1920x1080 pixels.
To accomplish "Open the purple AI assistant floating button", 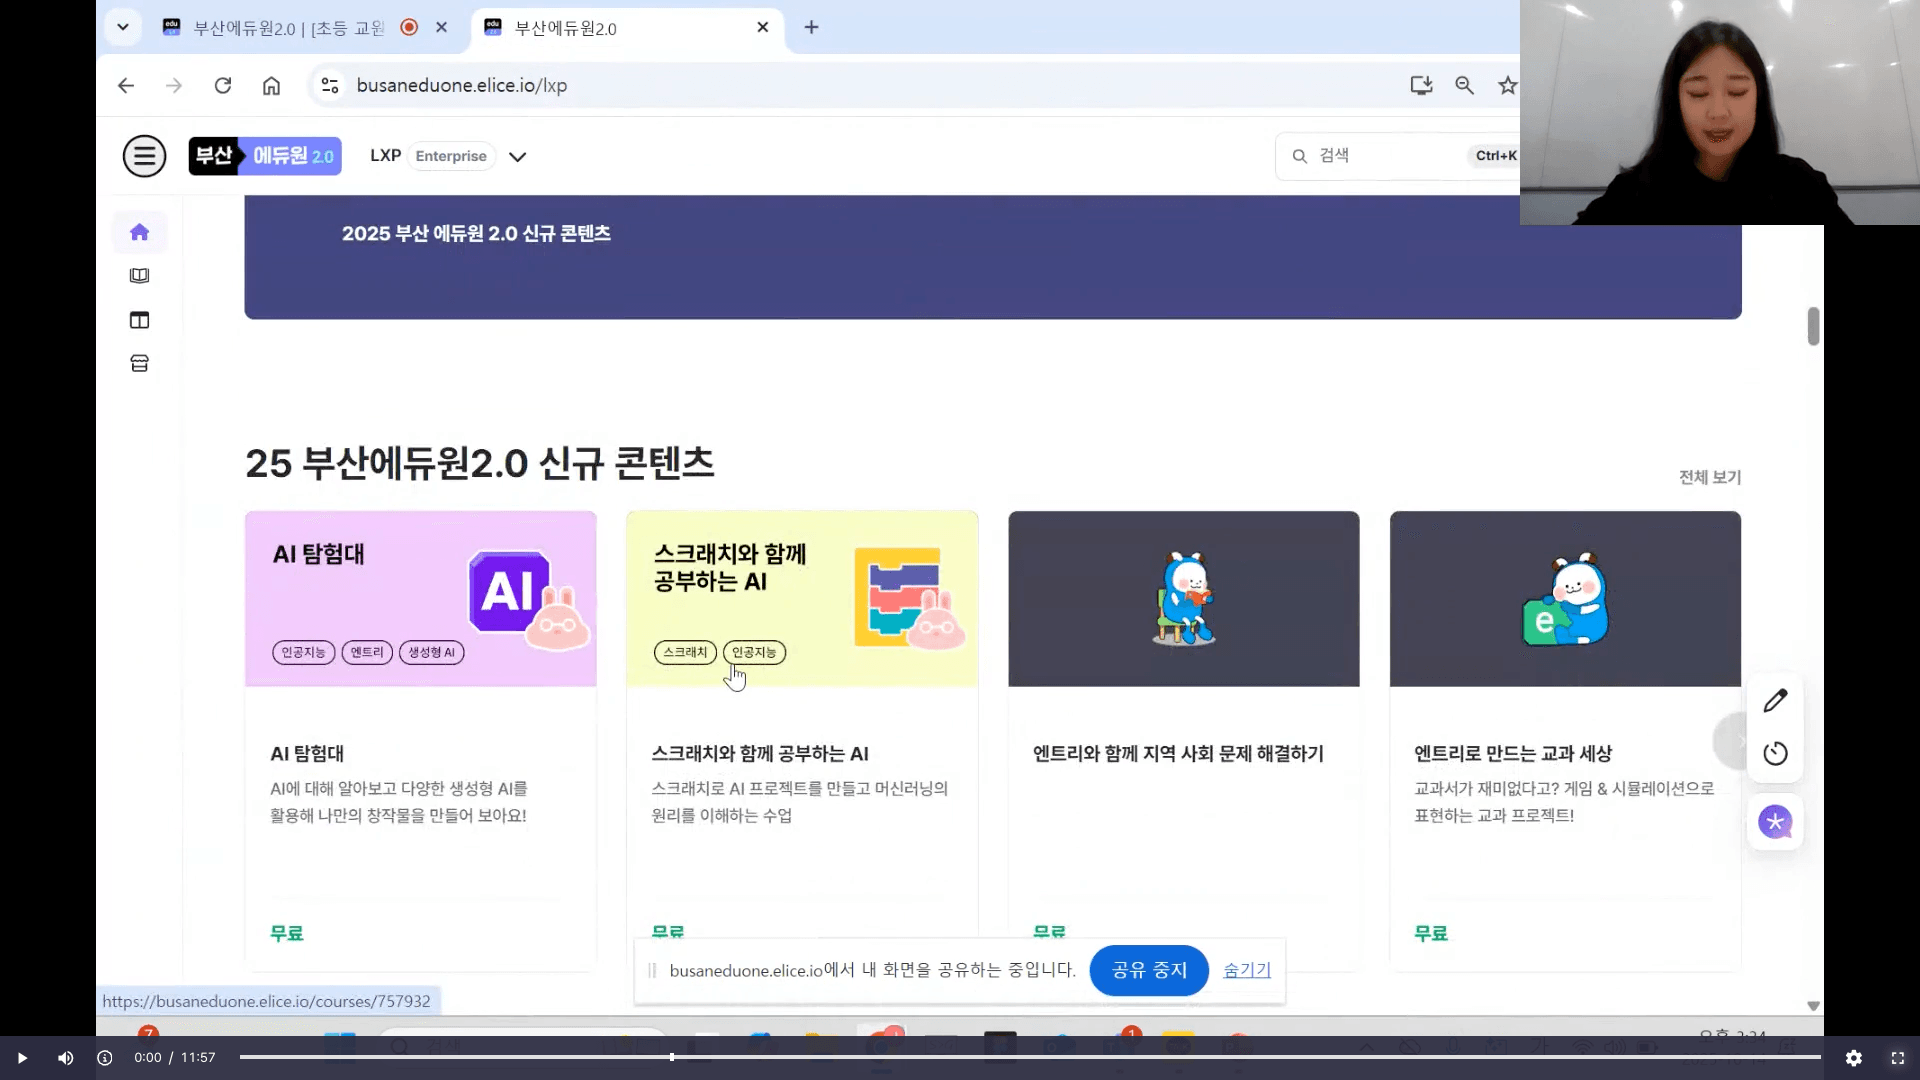I will pos(1776,822).
